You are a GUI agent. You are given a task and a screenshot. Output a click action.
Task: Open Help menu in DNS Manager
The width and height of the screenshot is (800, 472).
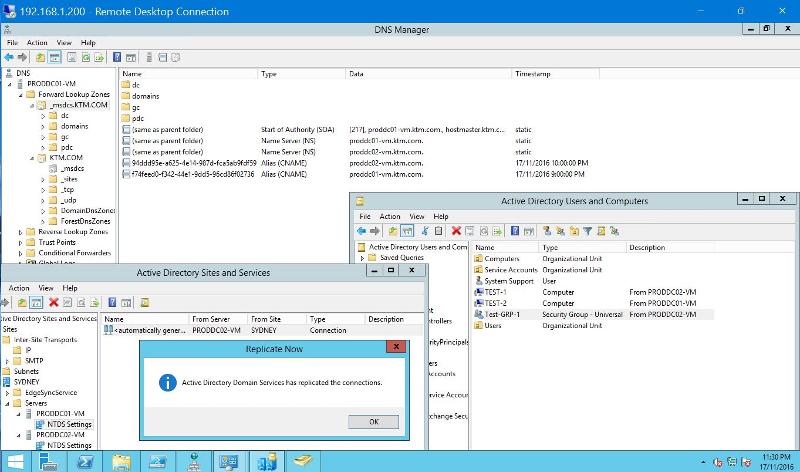click(x=88, y=43)
